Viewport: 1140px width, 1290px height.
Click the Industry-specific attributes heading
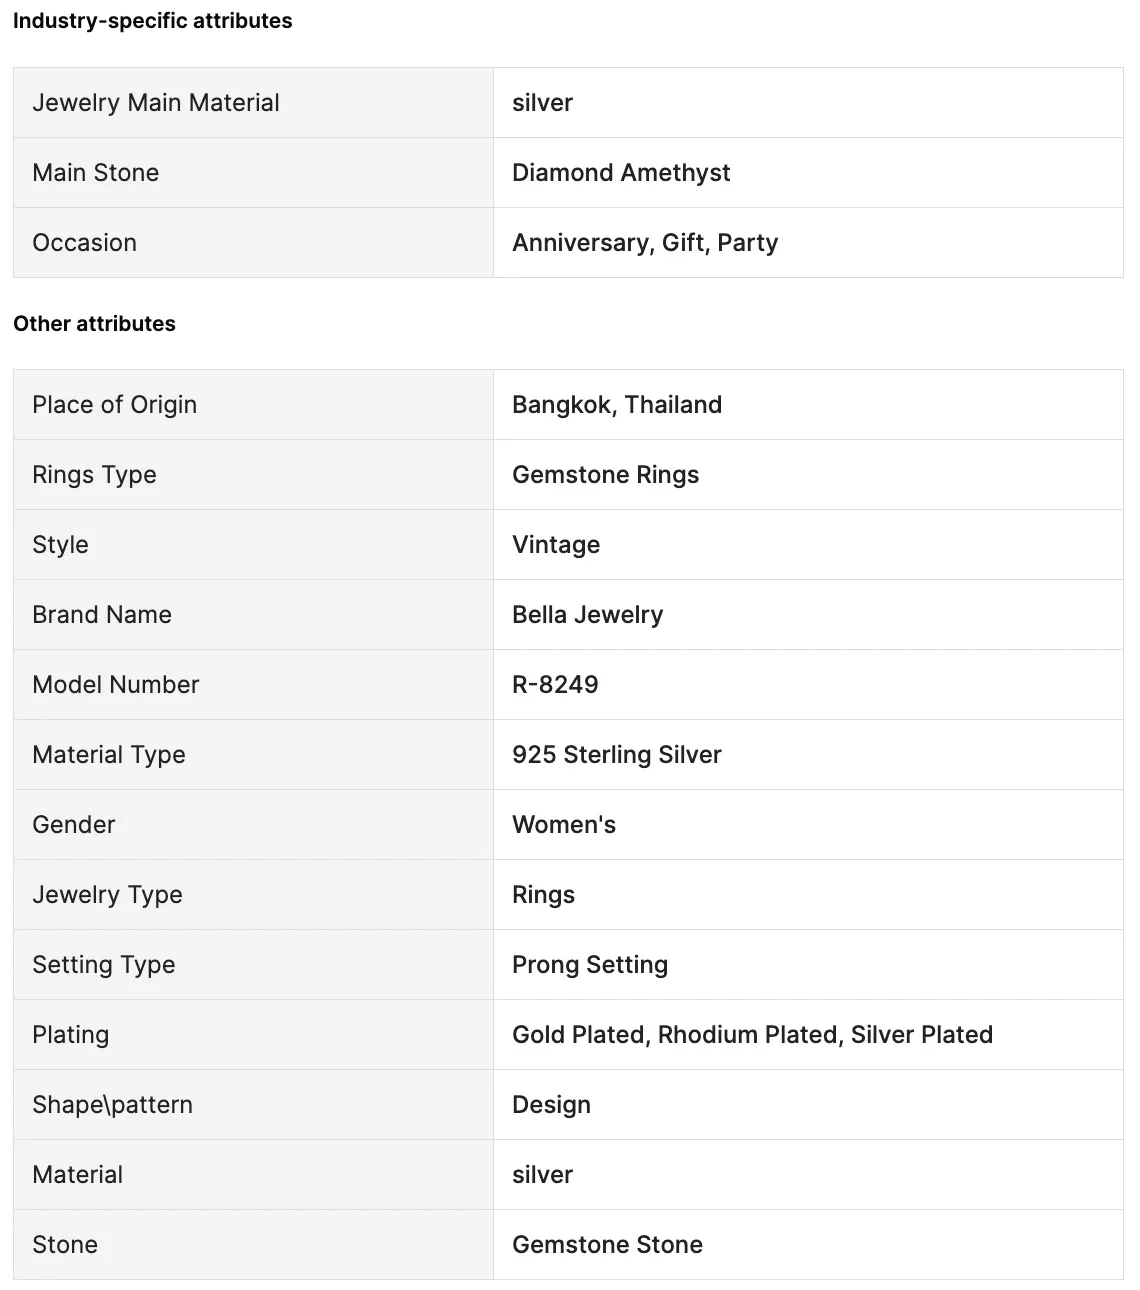pos(152,21)
